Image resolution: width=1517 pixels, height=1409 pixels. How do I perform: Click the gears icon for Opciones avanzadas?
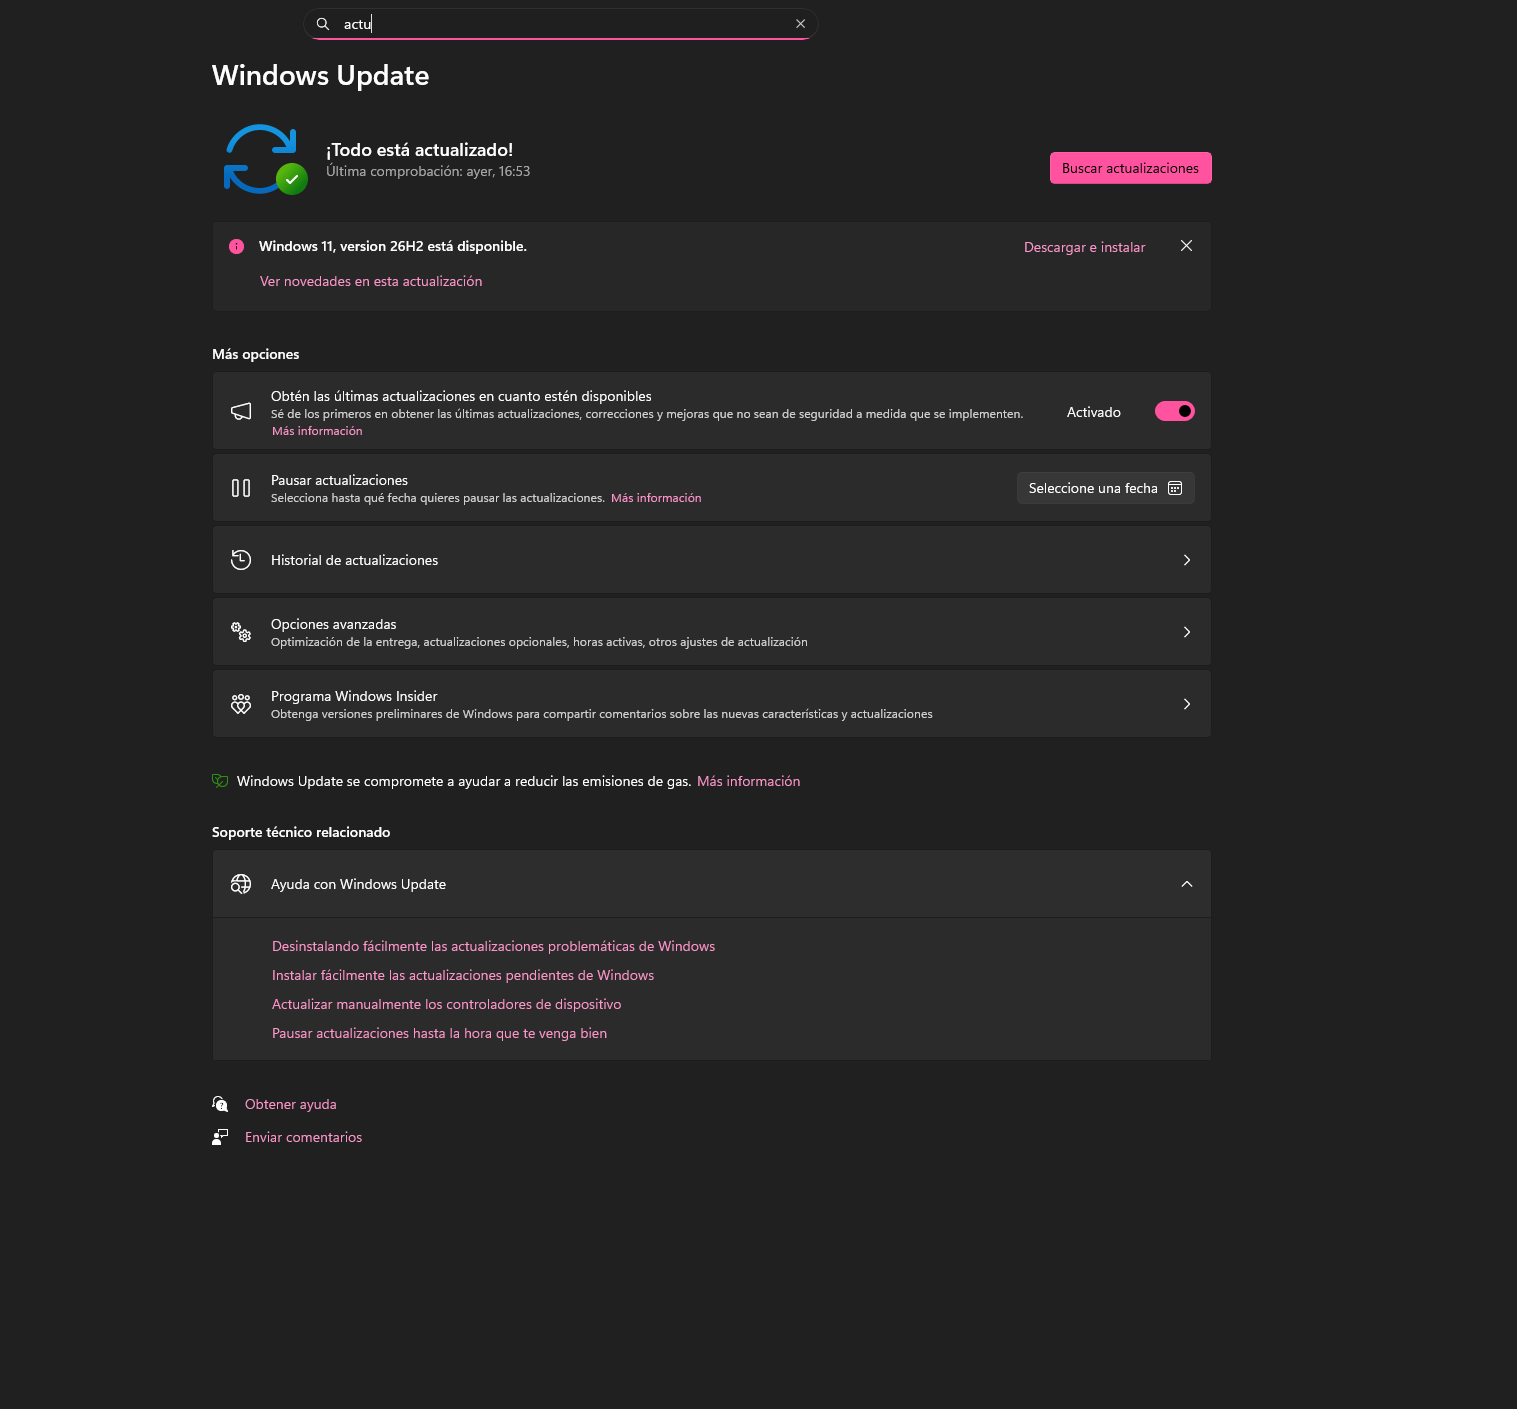(x=241, y=632)
